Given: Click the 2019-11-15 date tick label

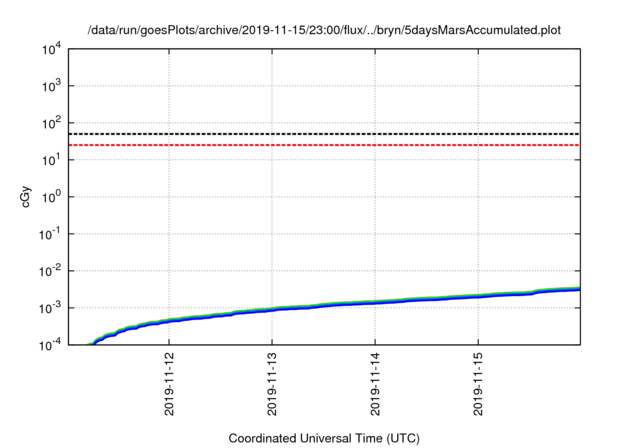Looking at the screenshot, I should pos(478,384).
